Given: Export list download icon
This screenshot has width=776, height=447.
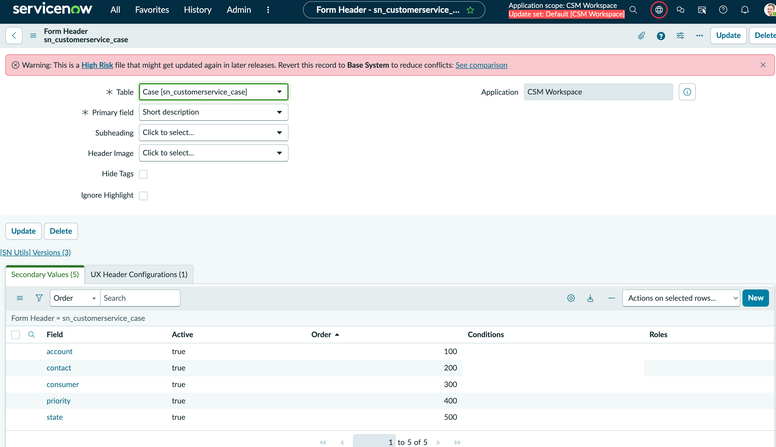Looking at the screenshot, I should click(x=590, y=298).
